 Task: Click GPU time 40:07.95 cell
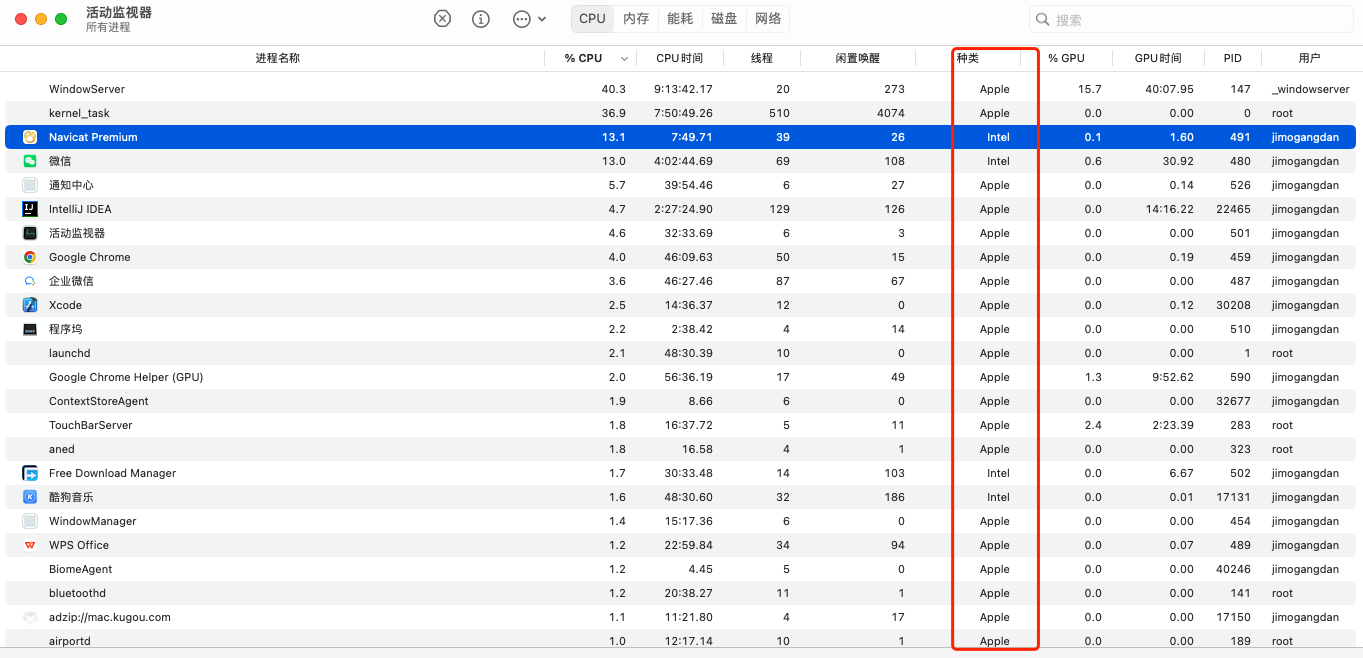click(1169, 89)
